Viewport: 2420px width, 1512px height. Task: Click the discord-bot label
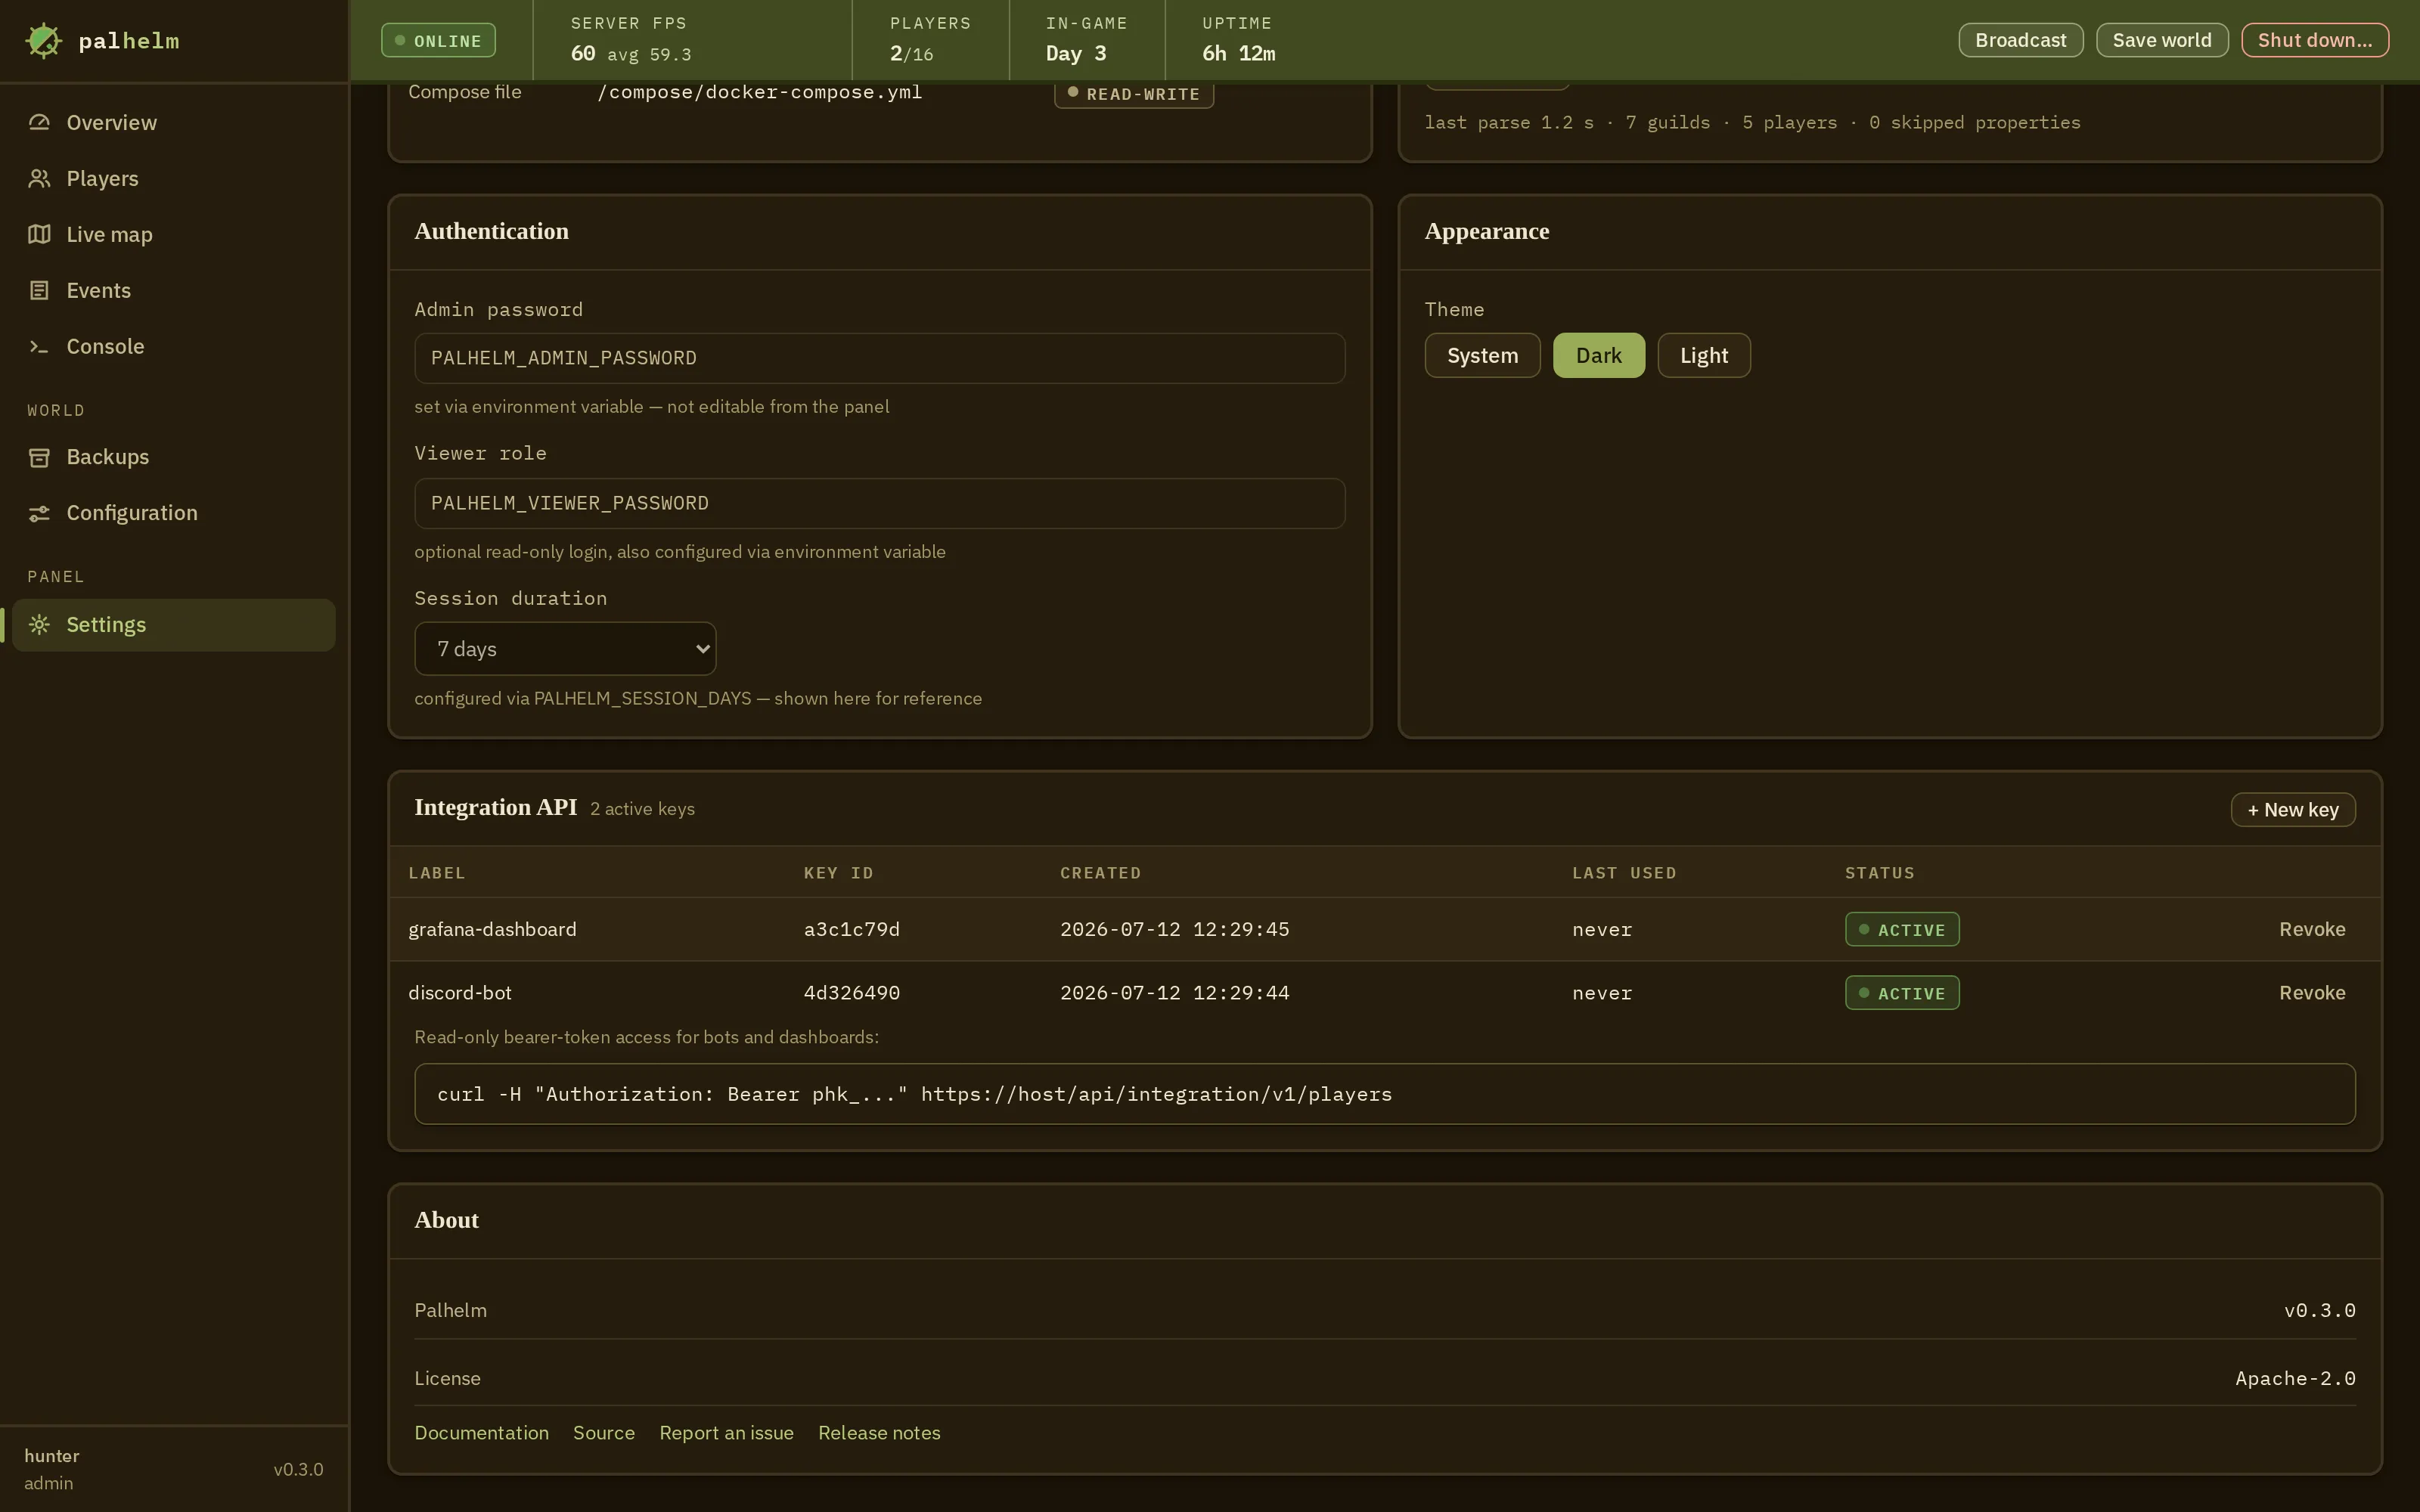459,993
